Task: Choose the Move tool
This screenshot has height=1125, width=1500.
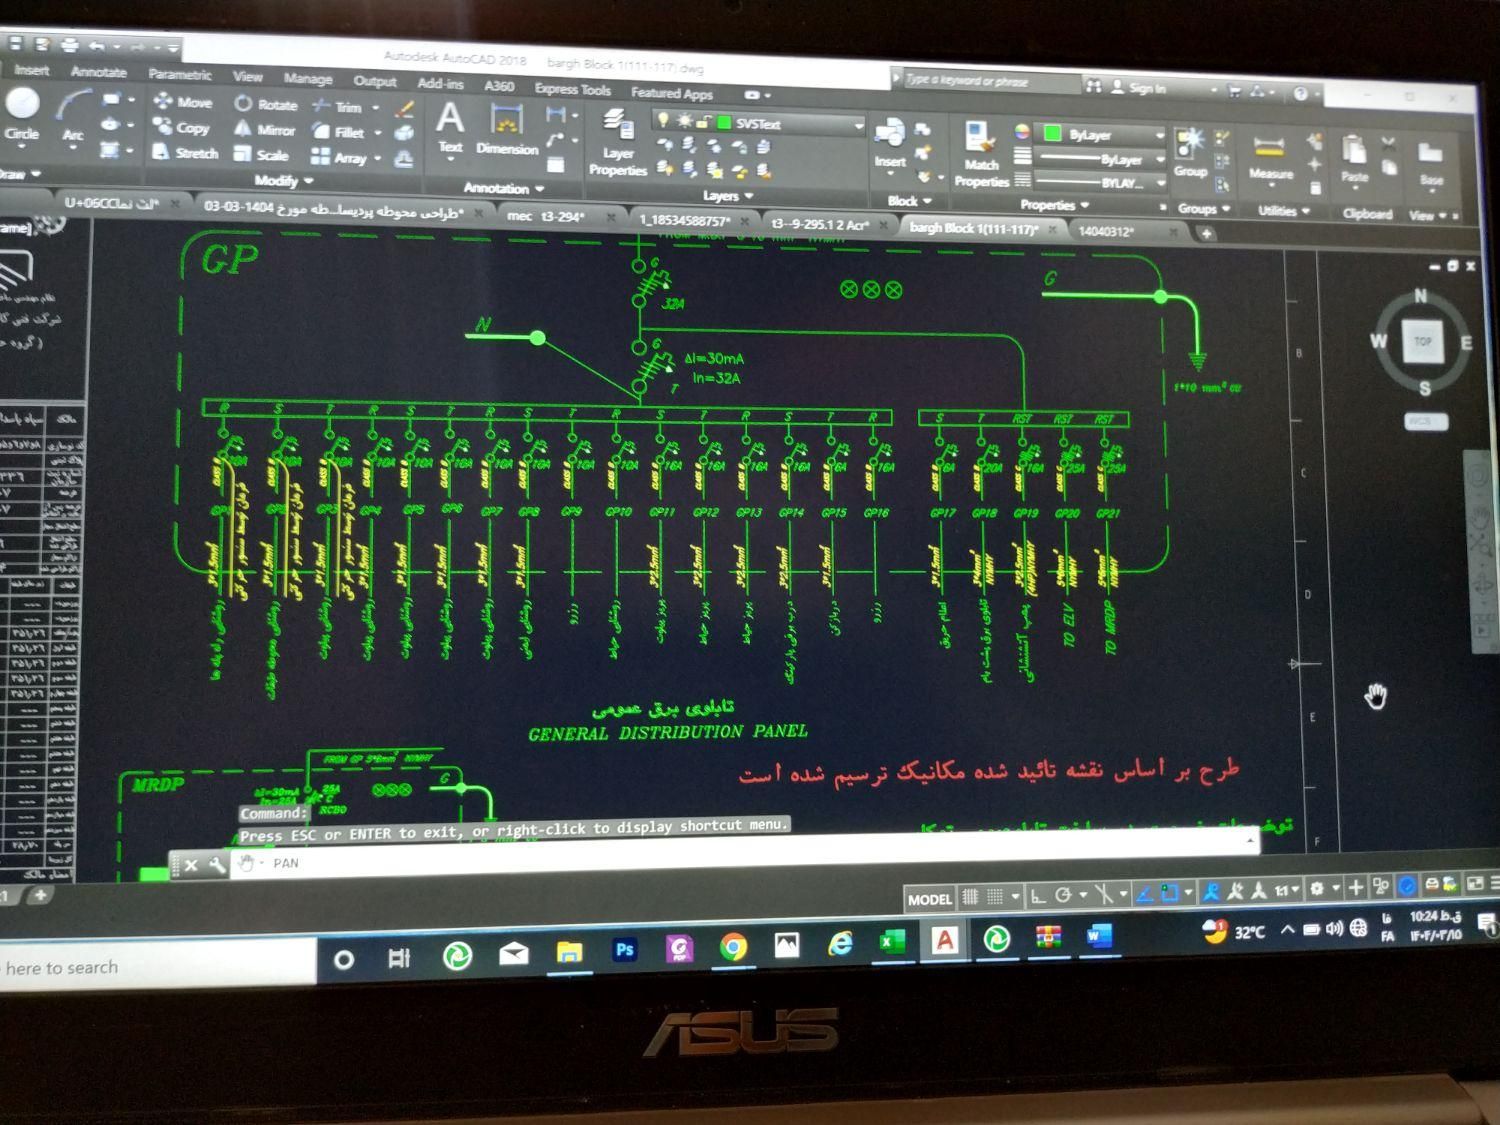Action: [x=183, y=102]
